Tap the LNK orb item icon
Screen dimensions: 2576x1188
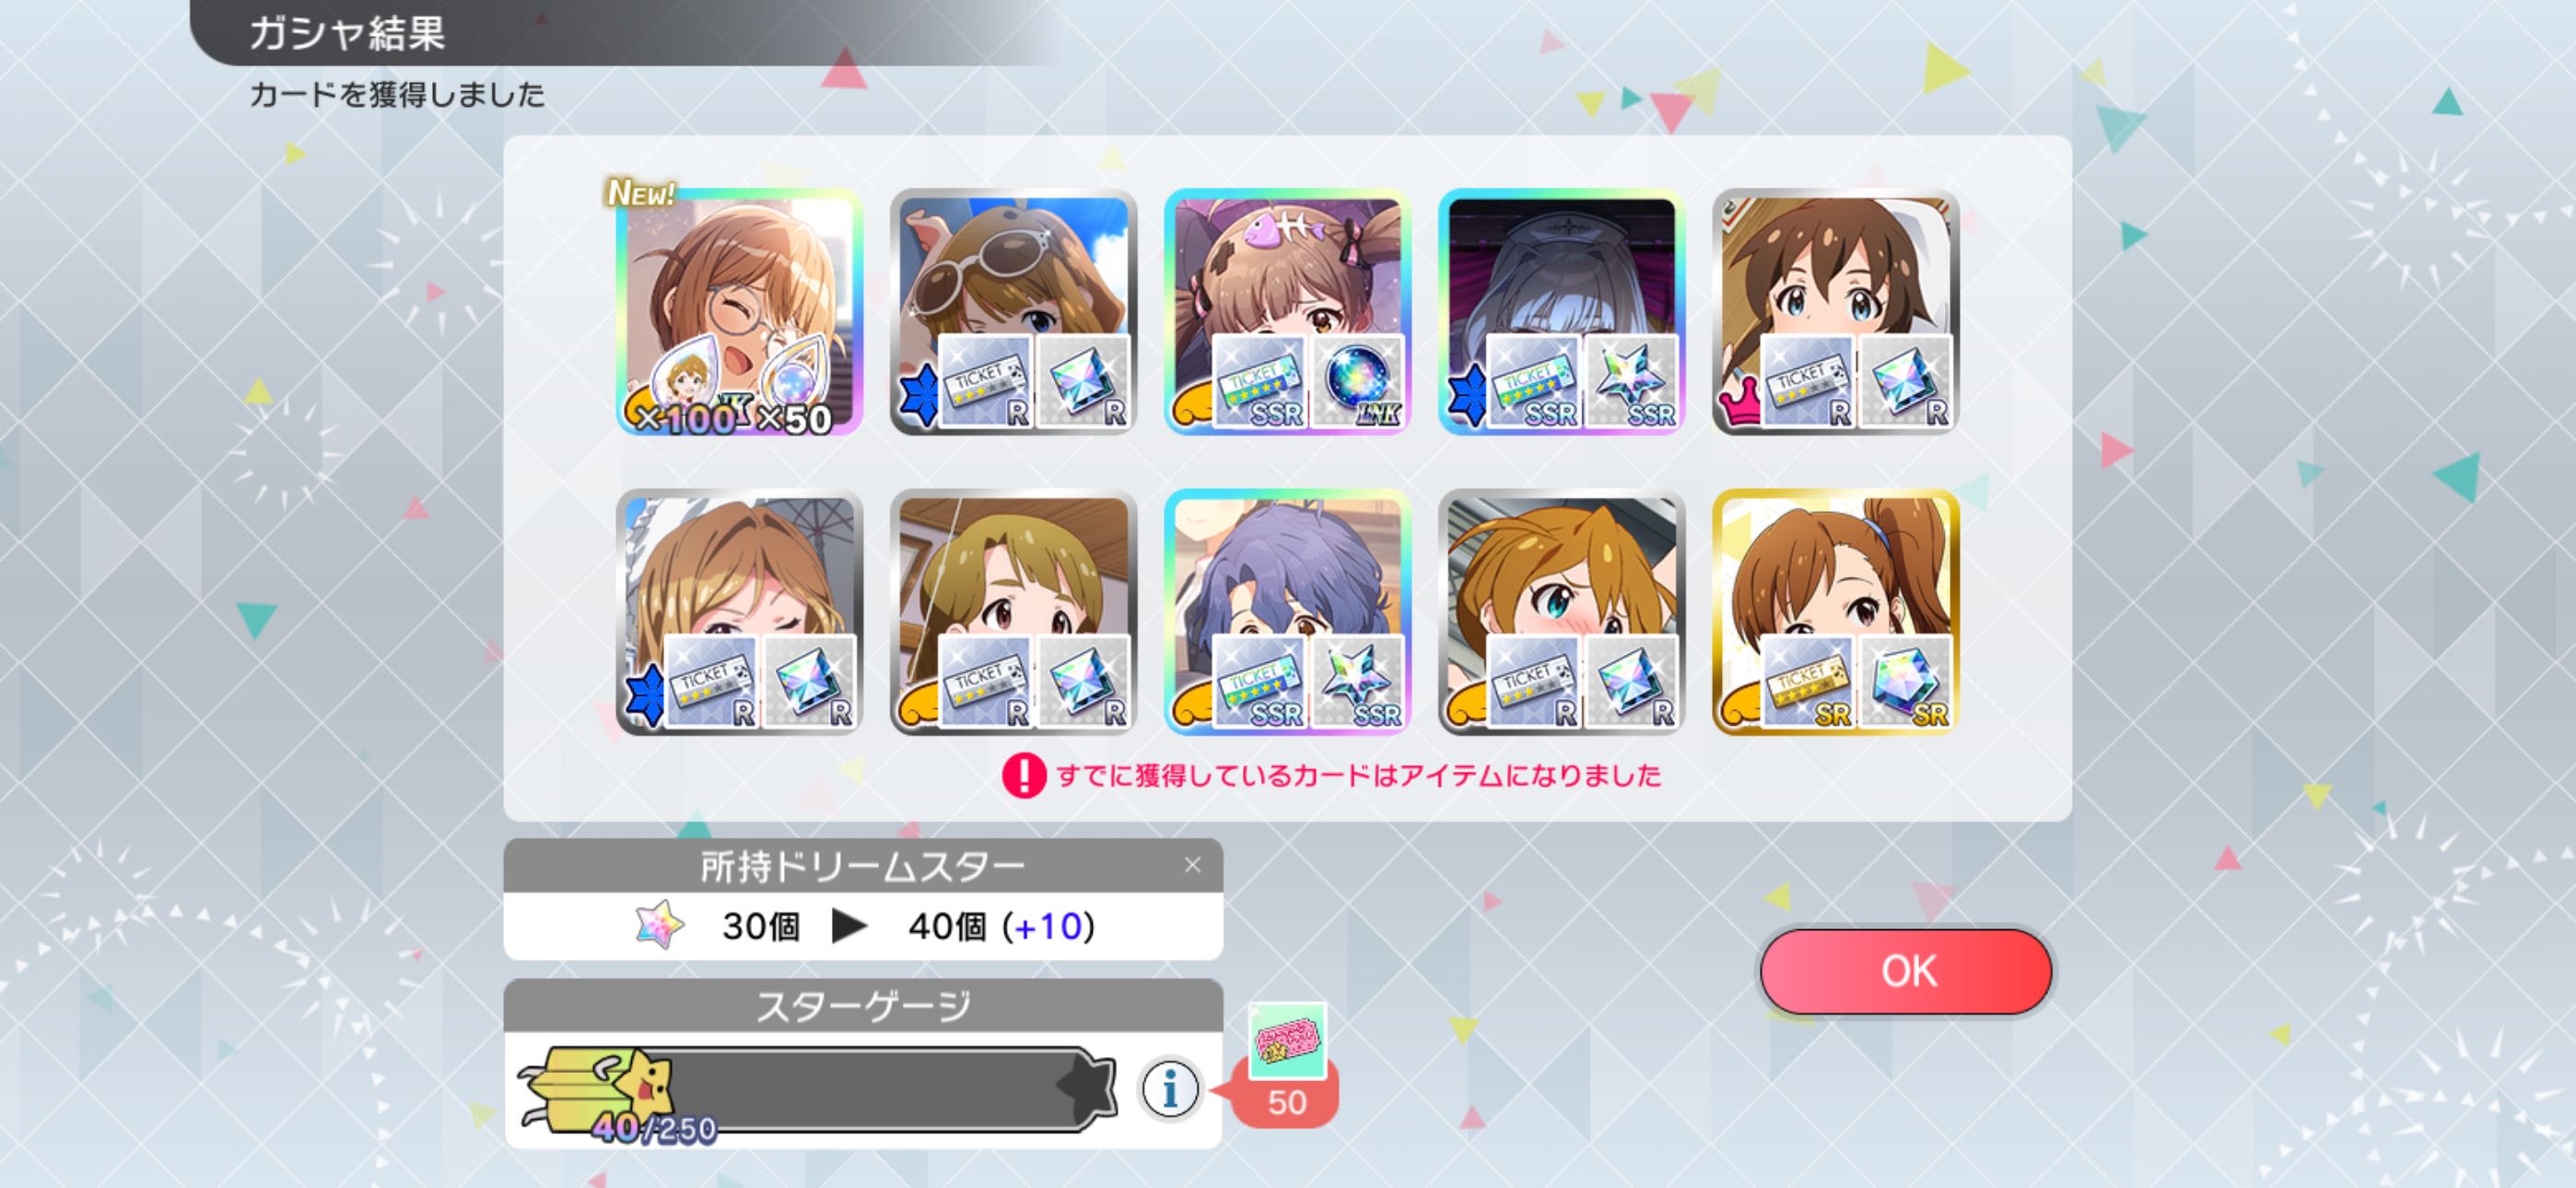coord(1357,381)
